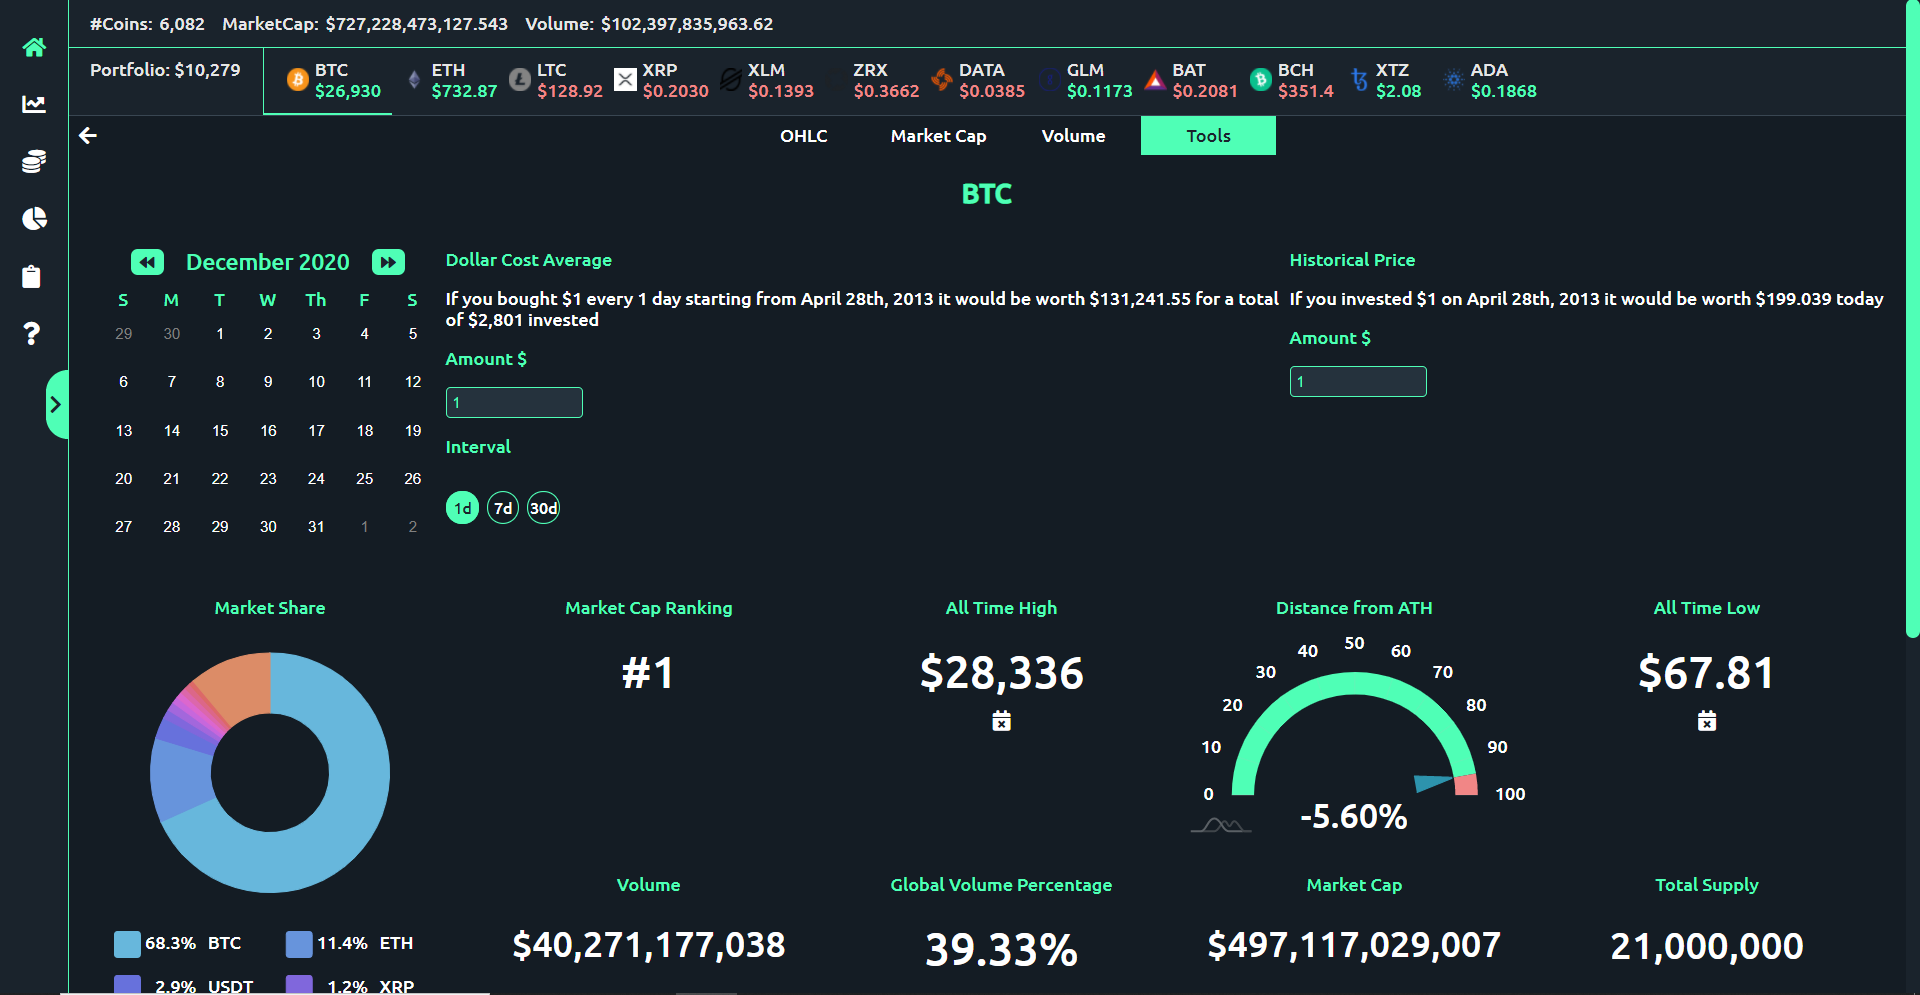Click the Portfolio: $10,279 label

[x=165, y=70]
